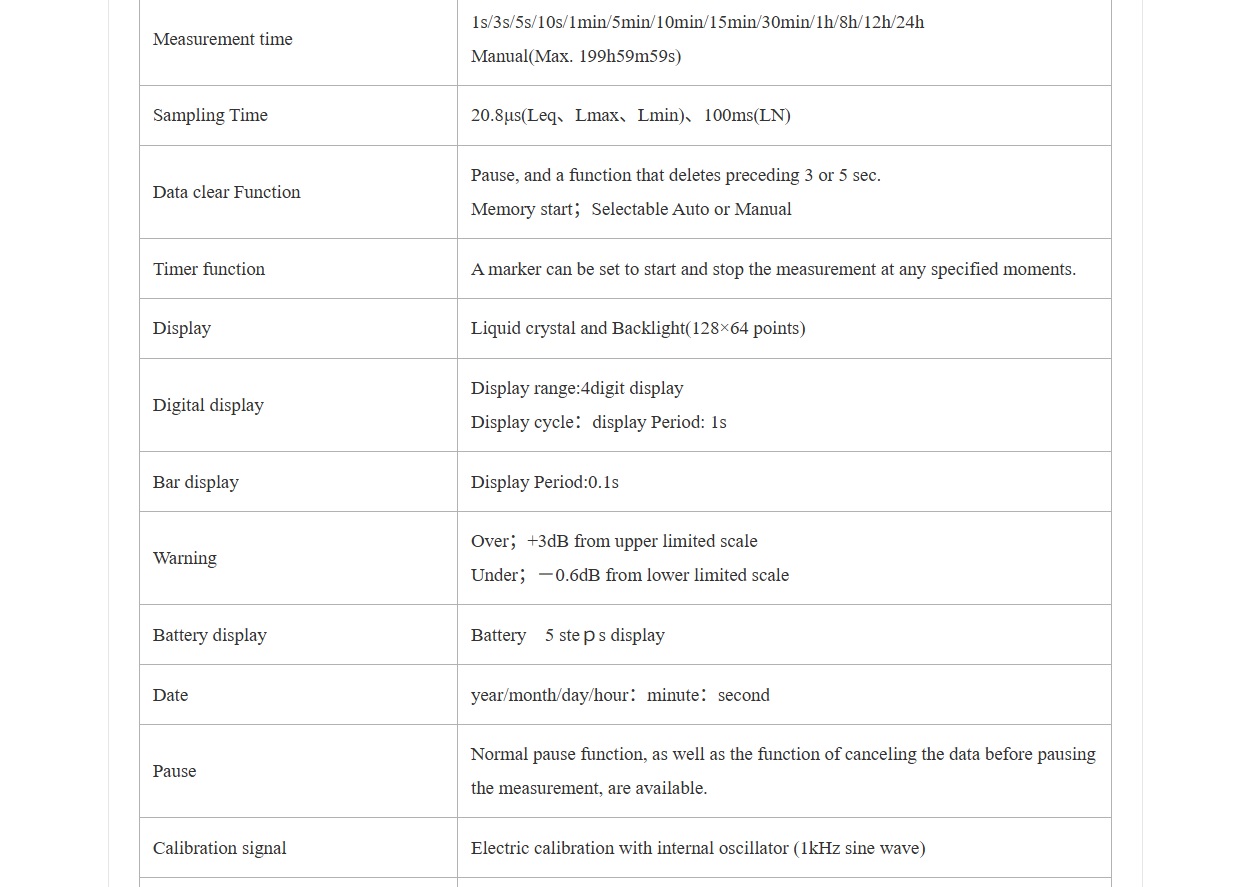The height and width of the screenshot is (887, 1243).
Task: Click the Digital display label
Action: click(208, 405)
